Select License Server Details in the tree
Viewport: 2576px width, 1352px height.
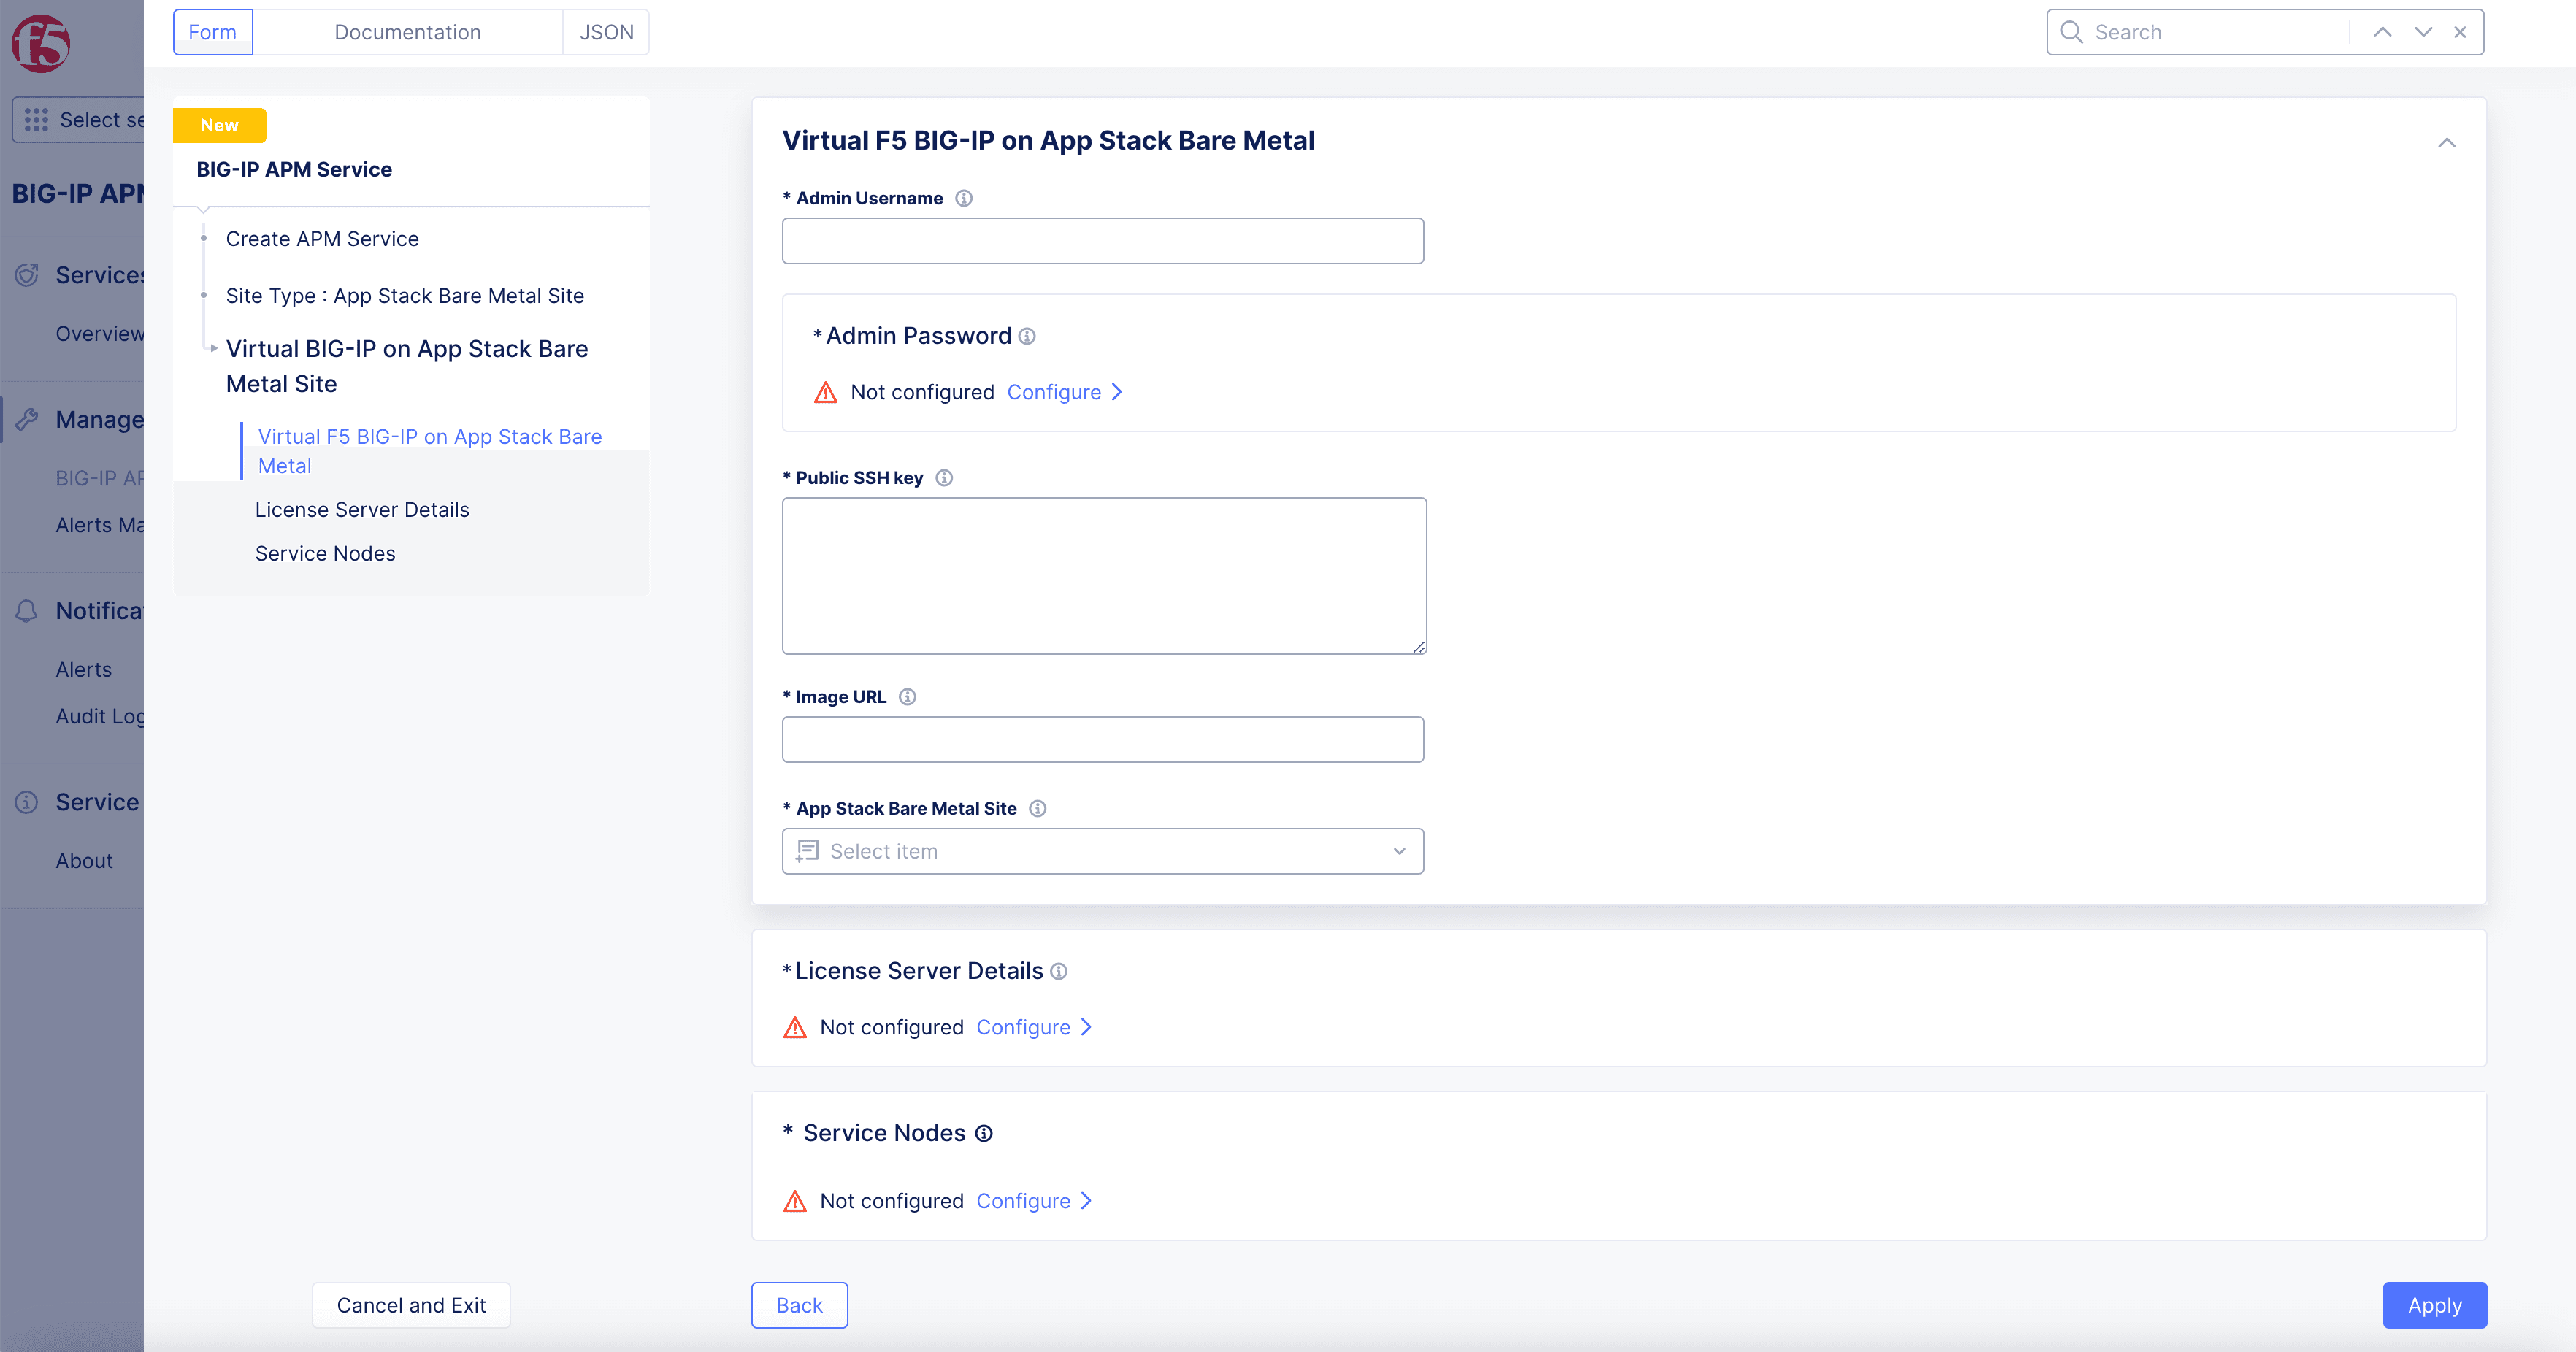tap(362, 510)
